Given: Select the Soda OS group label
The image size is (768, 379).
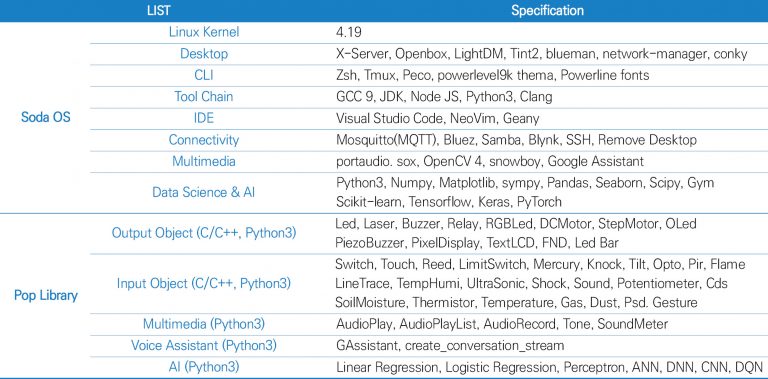Looking at the screenshot, I should 46,118.
